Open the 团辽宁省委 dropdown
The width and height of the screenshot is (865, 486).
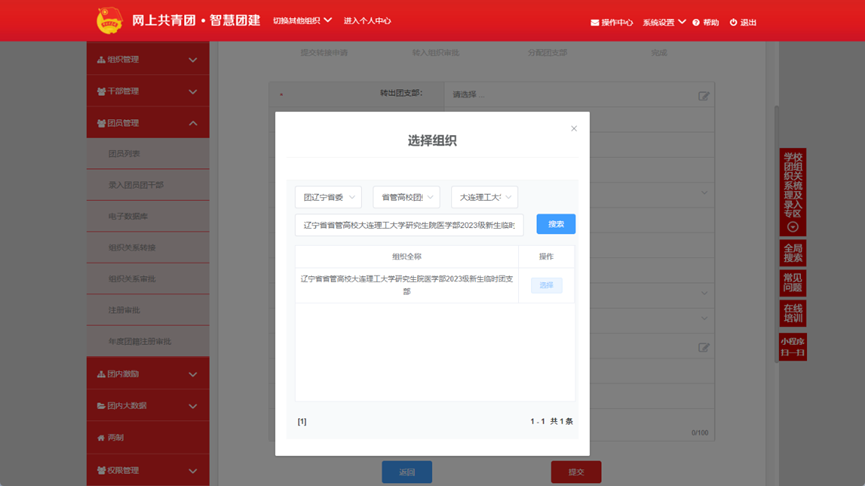(x=328, y=197)
